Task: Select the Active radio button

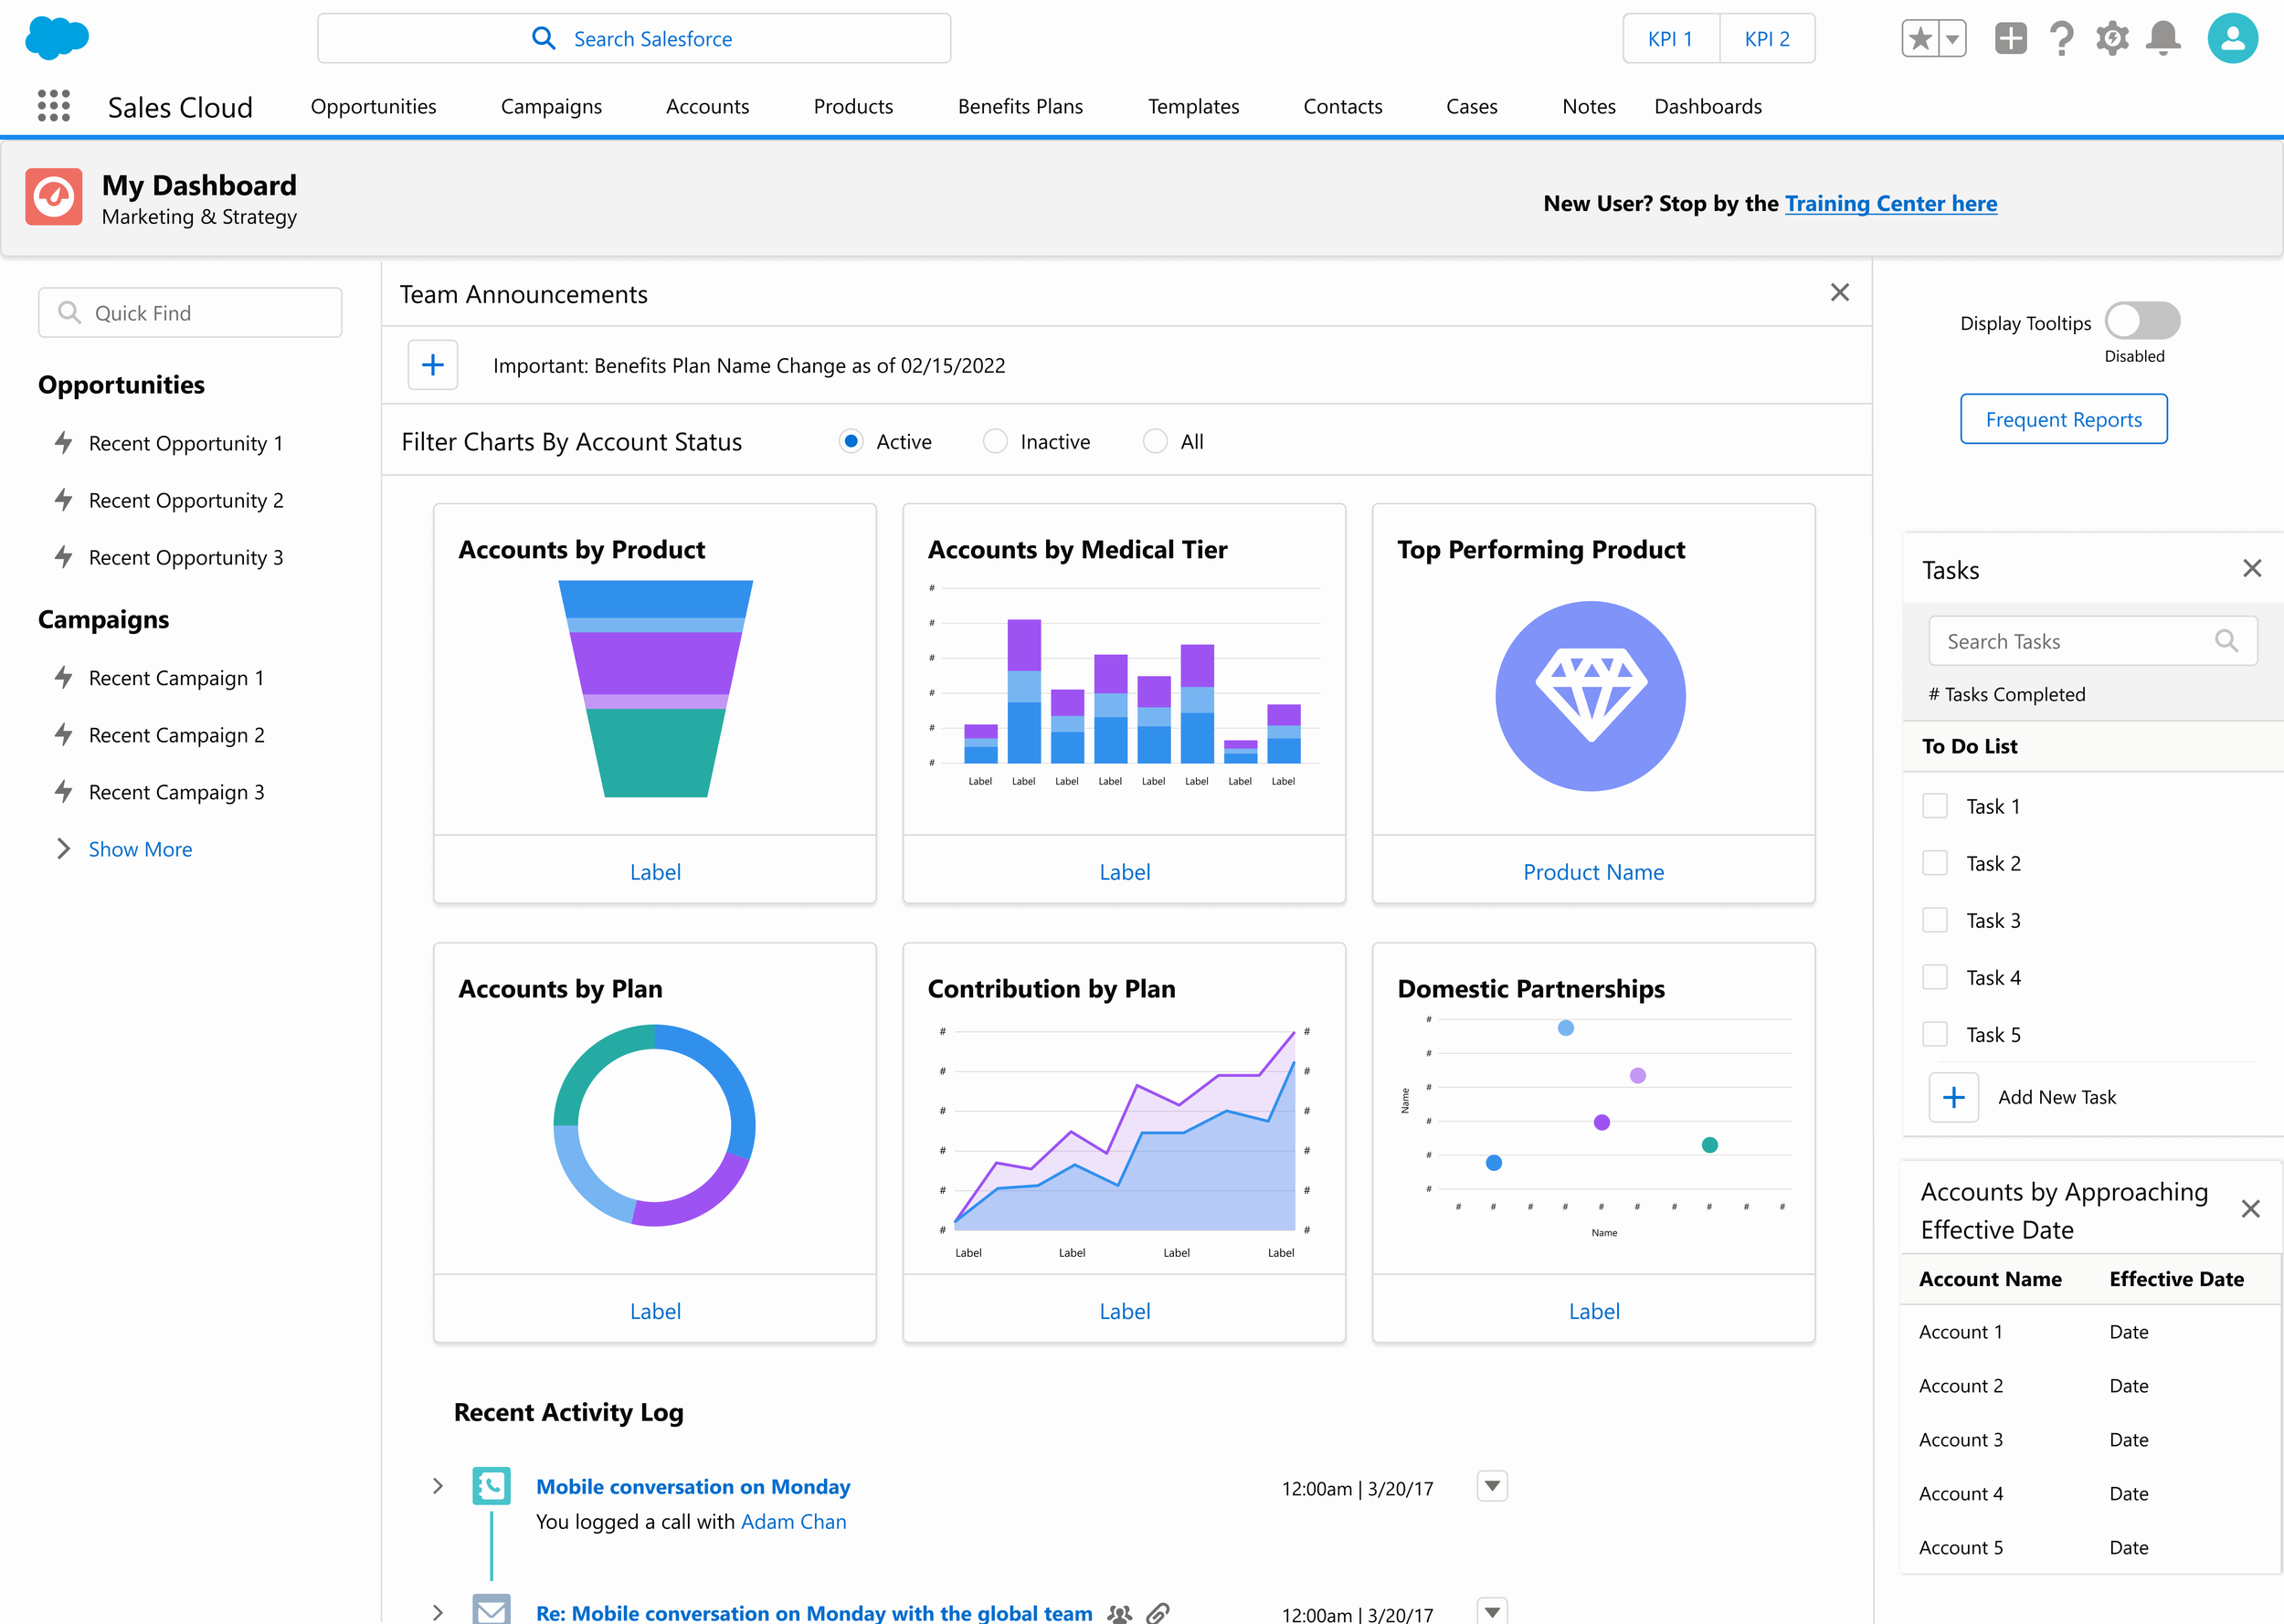Action: click(x=851, y=441)
